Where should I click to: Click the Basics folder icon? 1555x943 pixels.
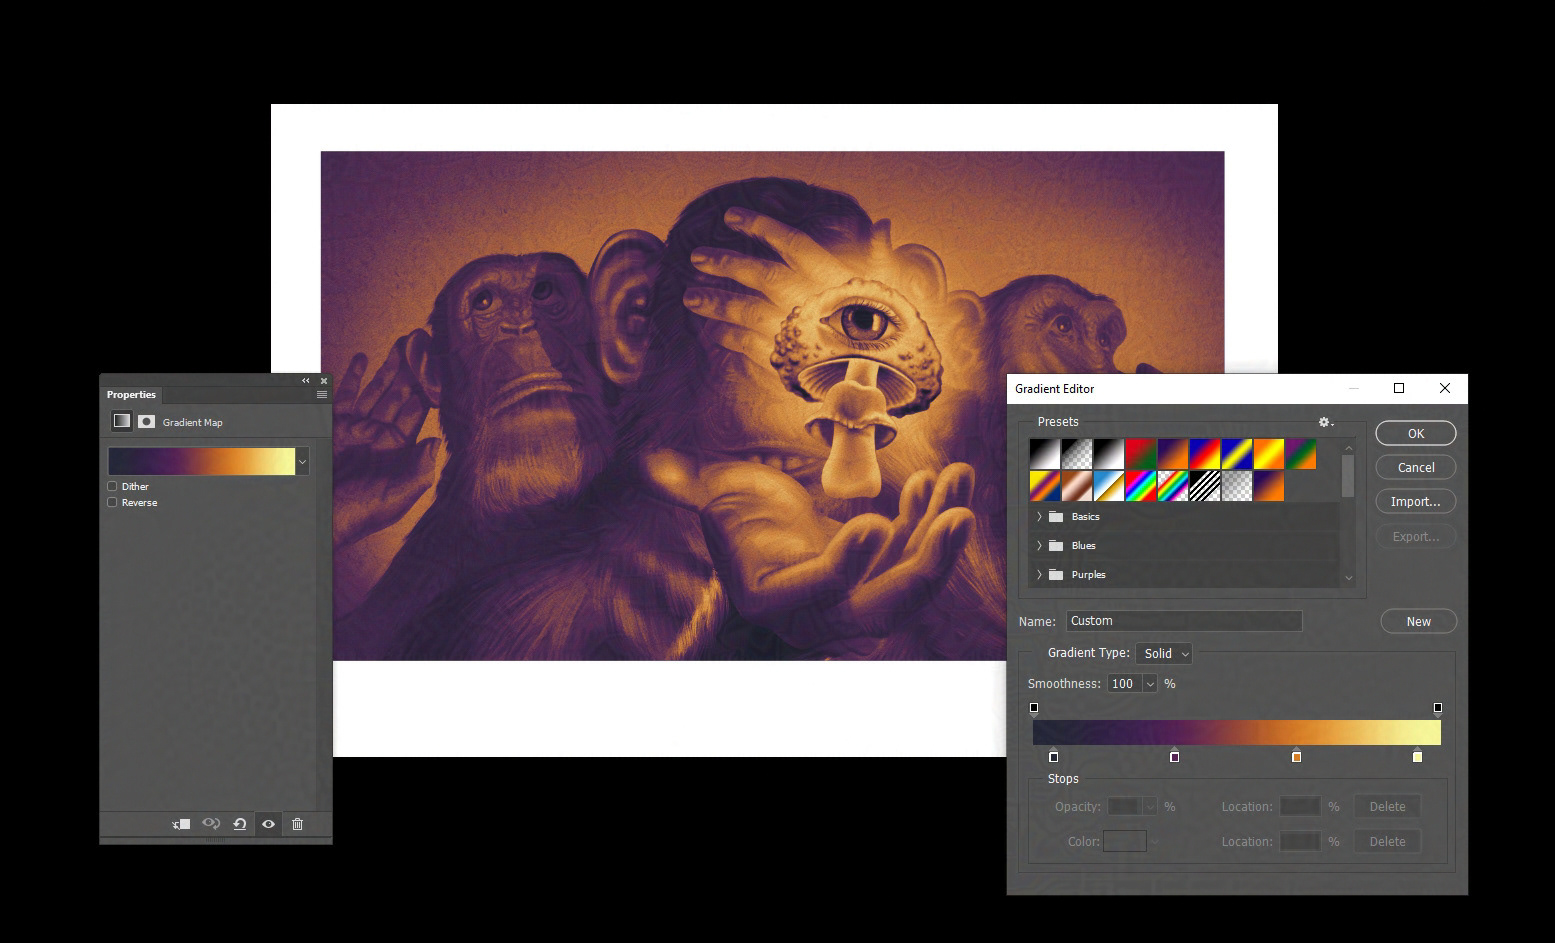click(1056, 517)
